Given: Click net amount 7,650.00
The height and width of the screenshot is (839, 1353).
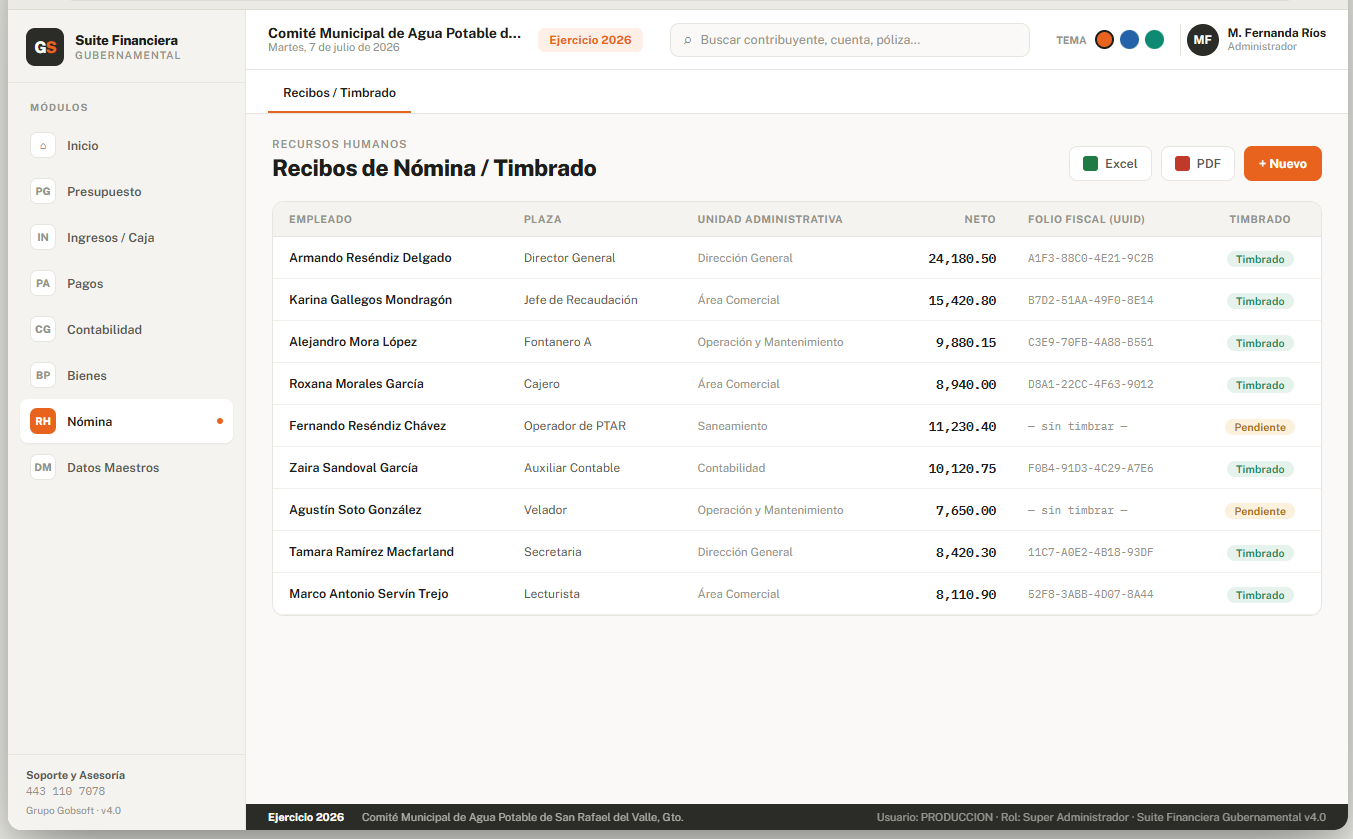Looking at the screenshot, I should (x=966, y=511).
